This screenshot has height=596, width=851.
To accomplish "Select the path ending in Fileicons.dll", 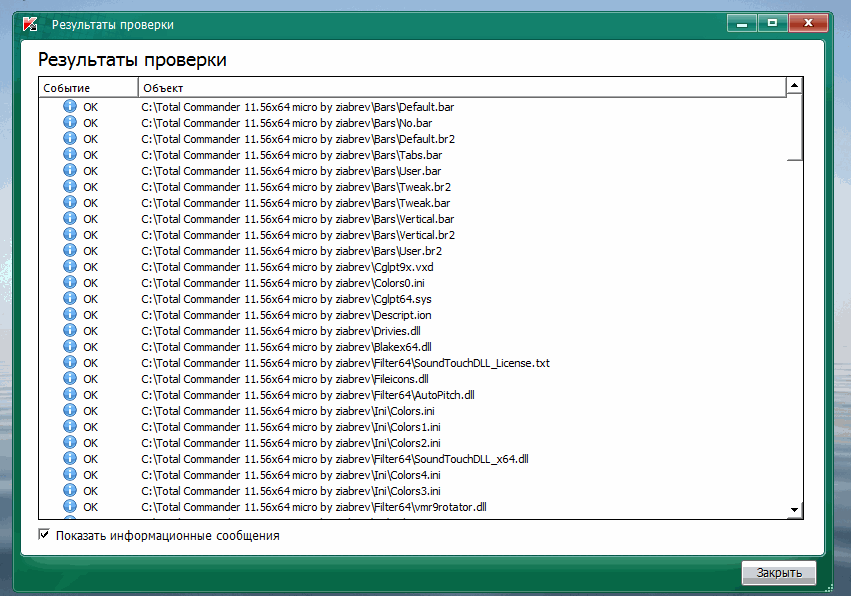I will coord(284,379).
